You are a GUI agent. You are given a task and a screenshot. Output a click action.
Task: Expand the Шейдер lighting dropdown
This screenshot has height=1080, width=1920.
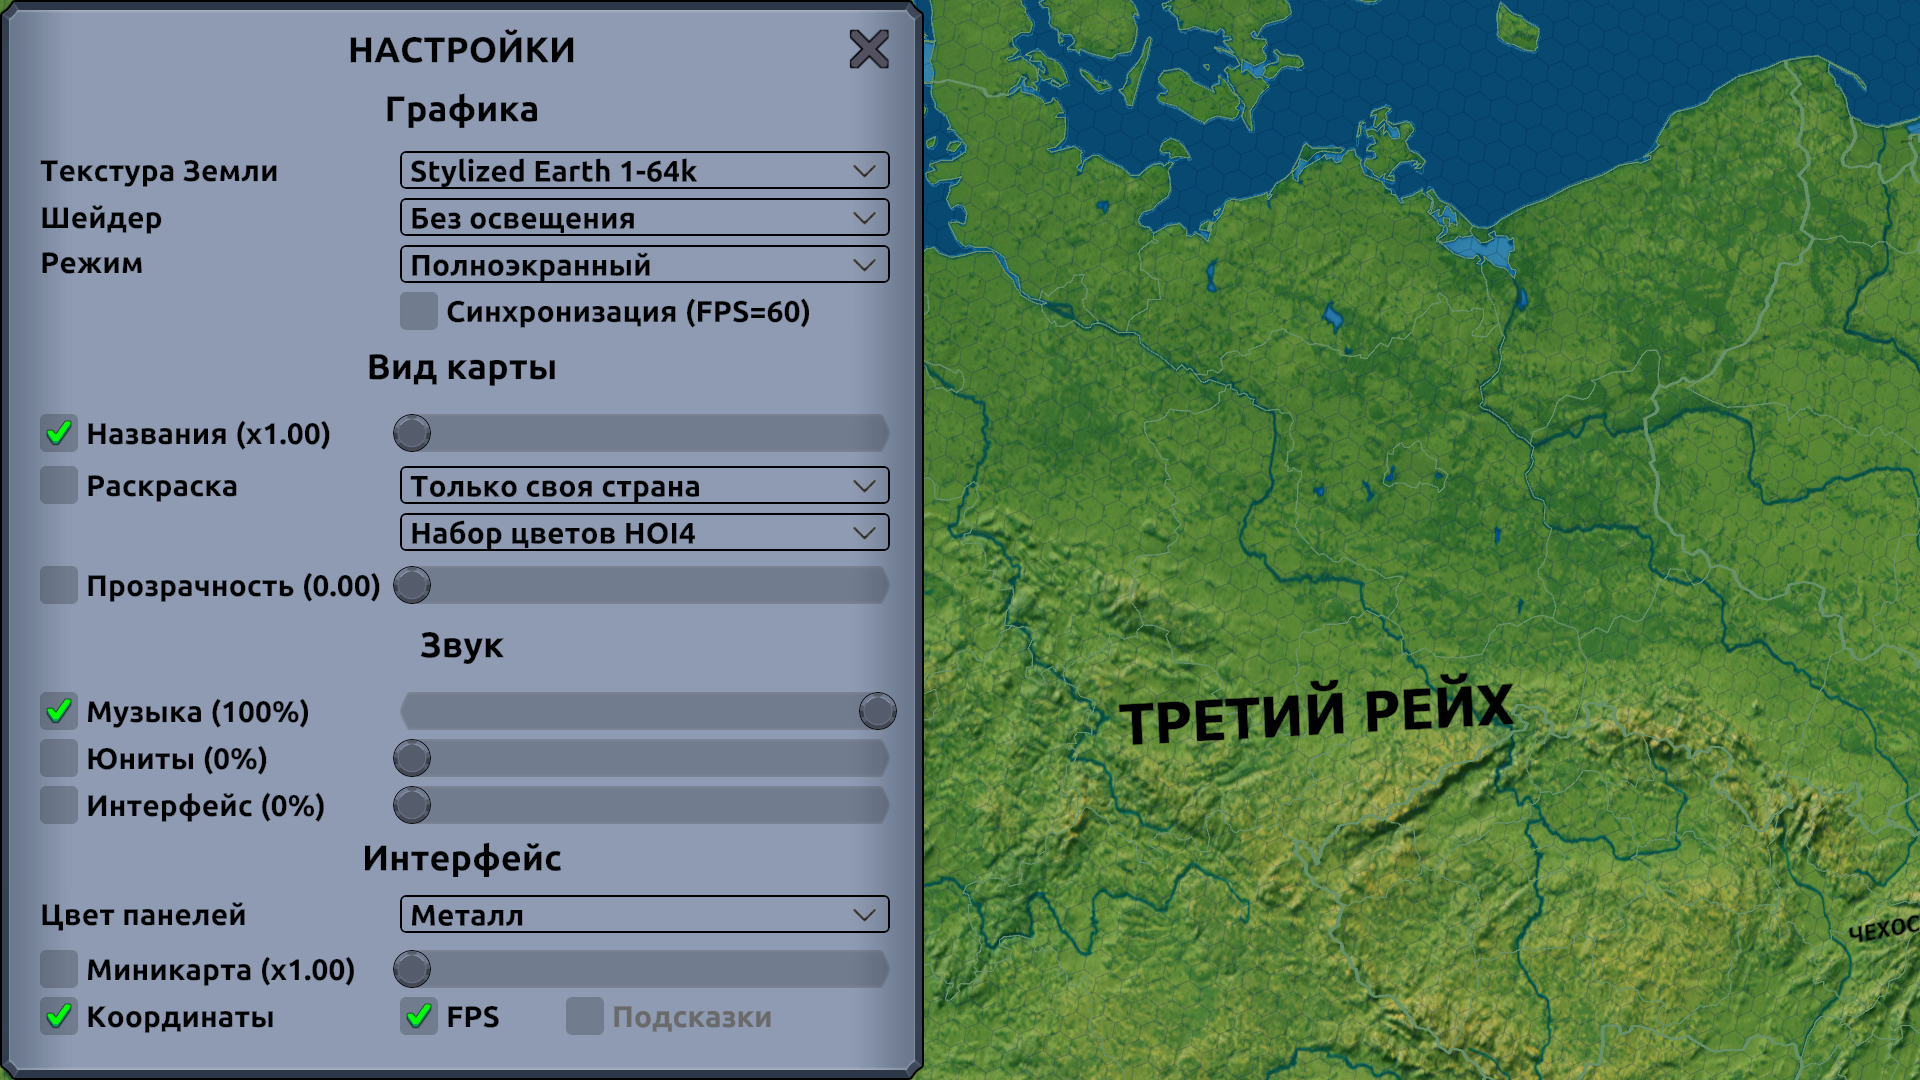pyautogui.click(x=644, y=218)
